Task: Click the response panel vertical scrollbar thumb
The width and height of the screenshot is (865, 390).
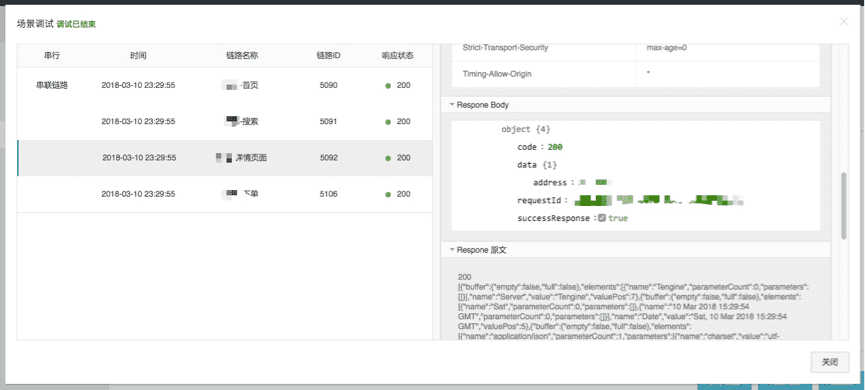Action: click(x=843, y=206)
